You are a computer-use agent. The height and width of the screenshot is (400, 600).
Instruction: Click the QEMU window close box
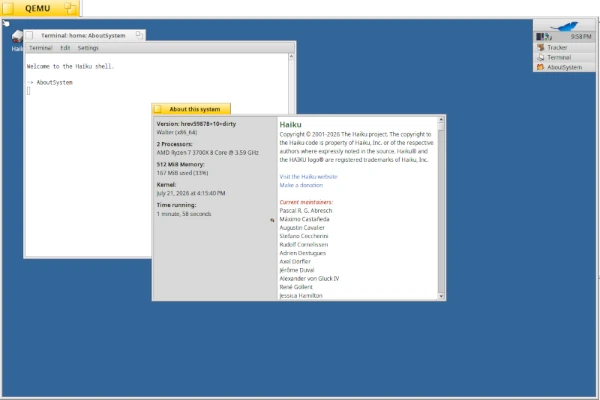tap(8, 8)
